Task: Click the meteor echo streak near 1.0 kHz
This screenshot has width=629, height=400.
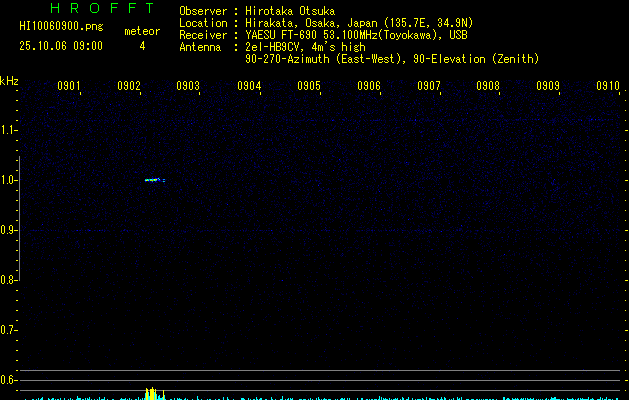Action: click(152, 180)
